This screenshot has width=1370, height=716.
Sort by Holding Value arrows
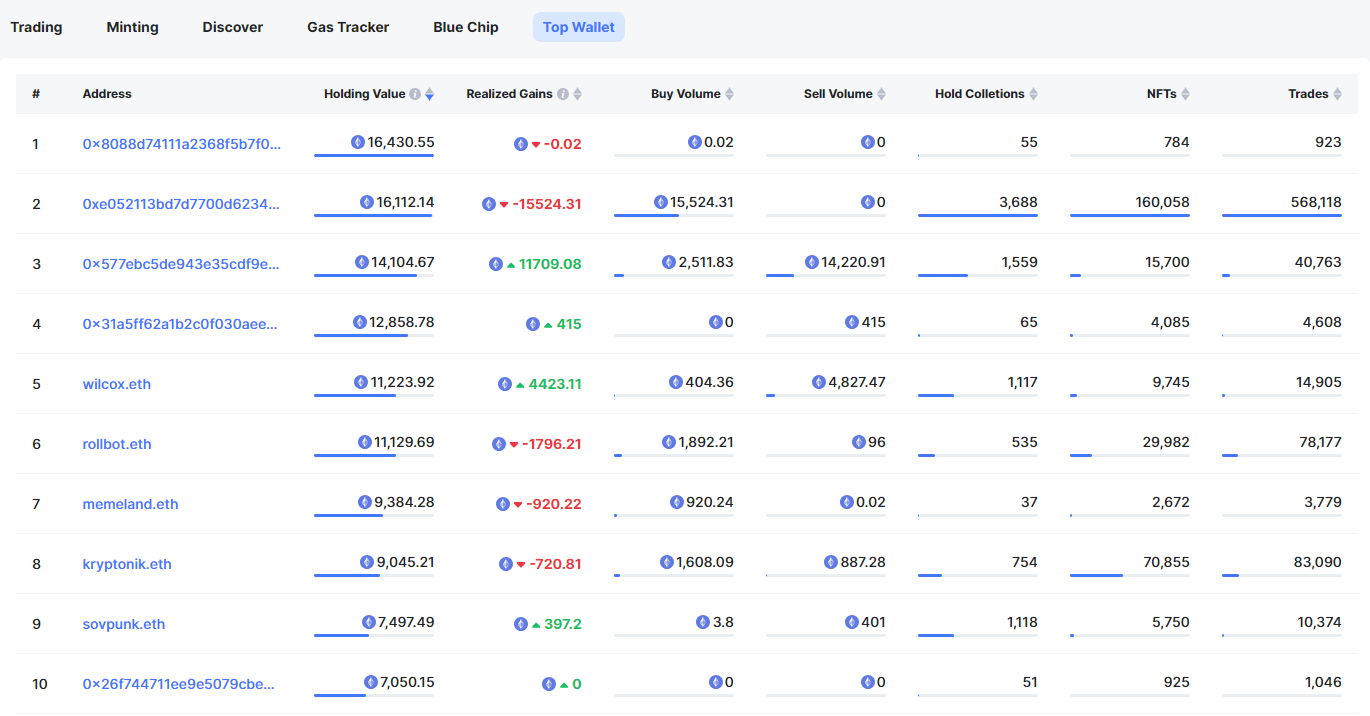click(429, 94)
